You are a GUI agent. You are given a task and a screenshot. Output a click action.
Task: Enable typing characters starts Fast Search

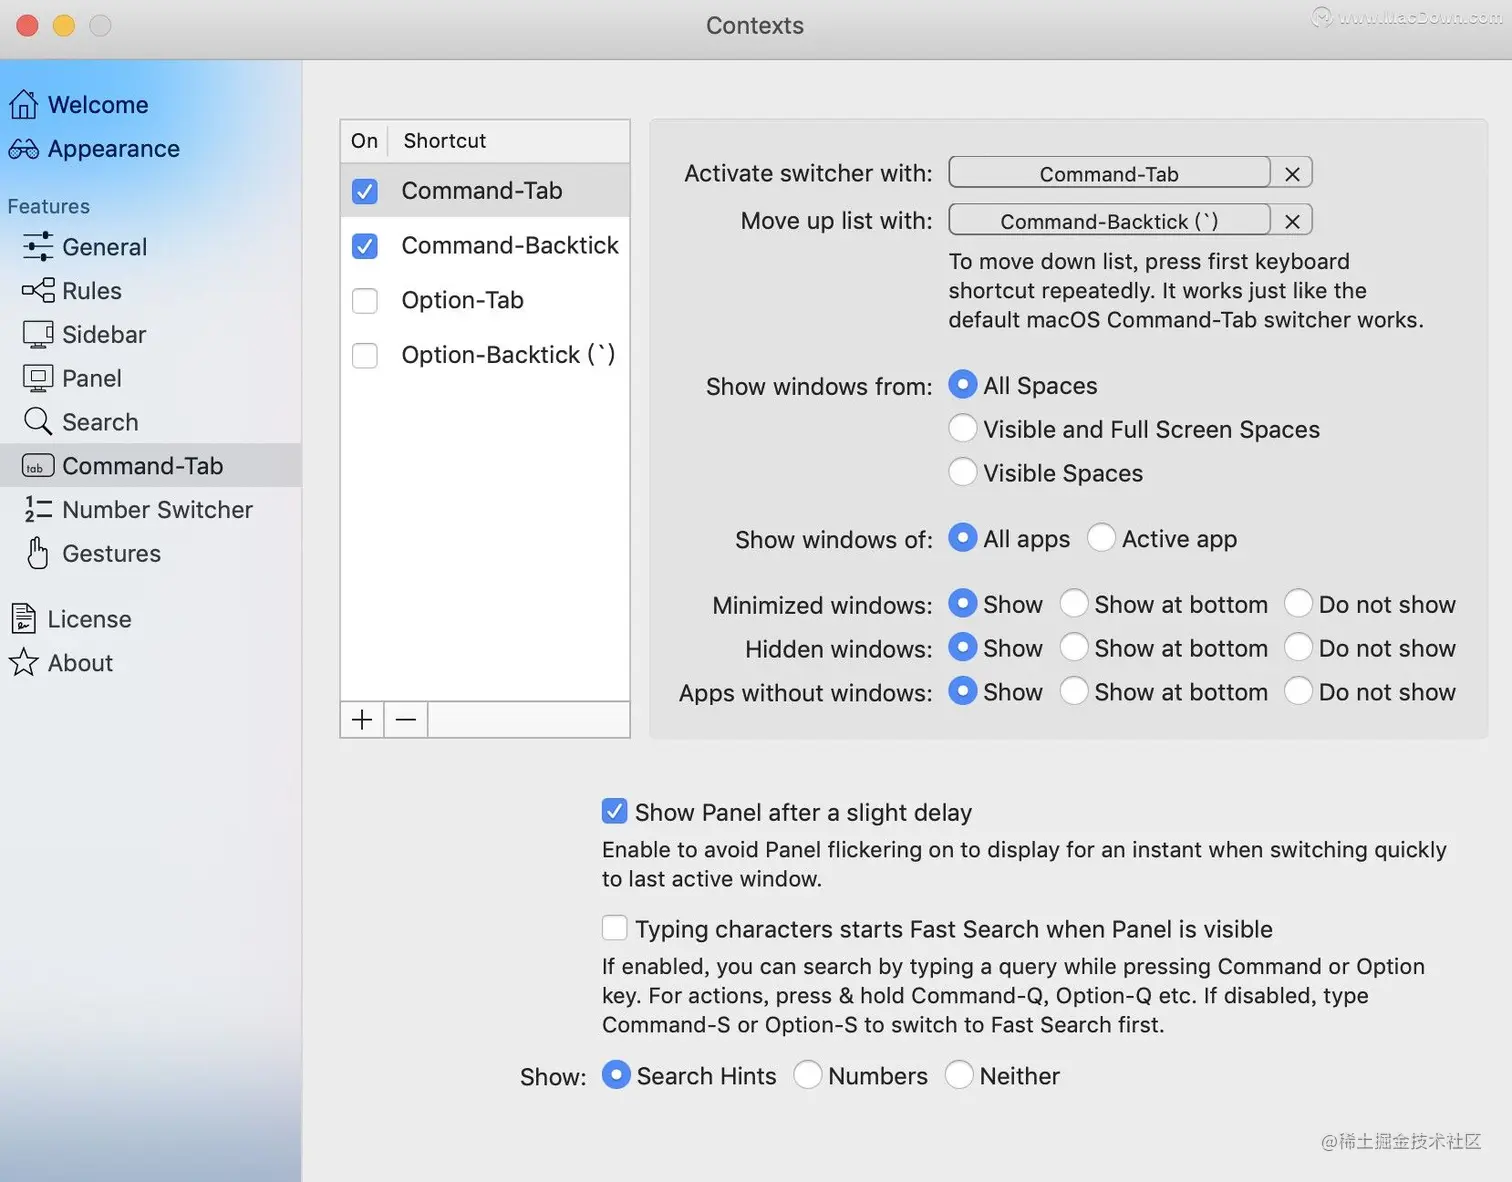point(614,928)
